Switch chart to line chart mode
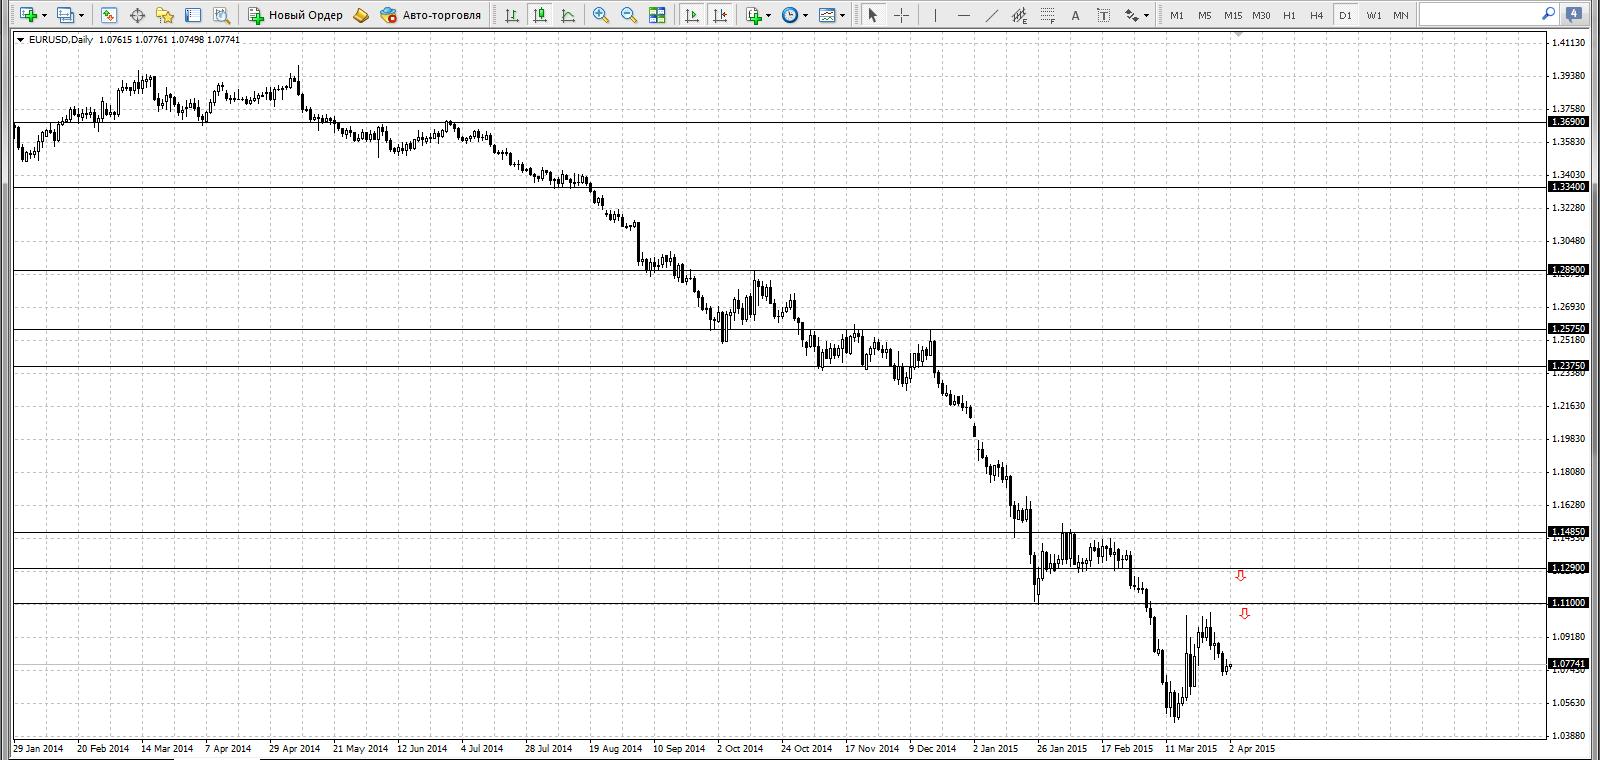The width and height of the screenshot is (1600, 760). click(x=568, y=15)
